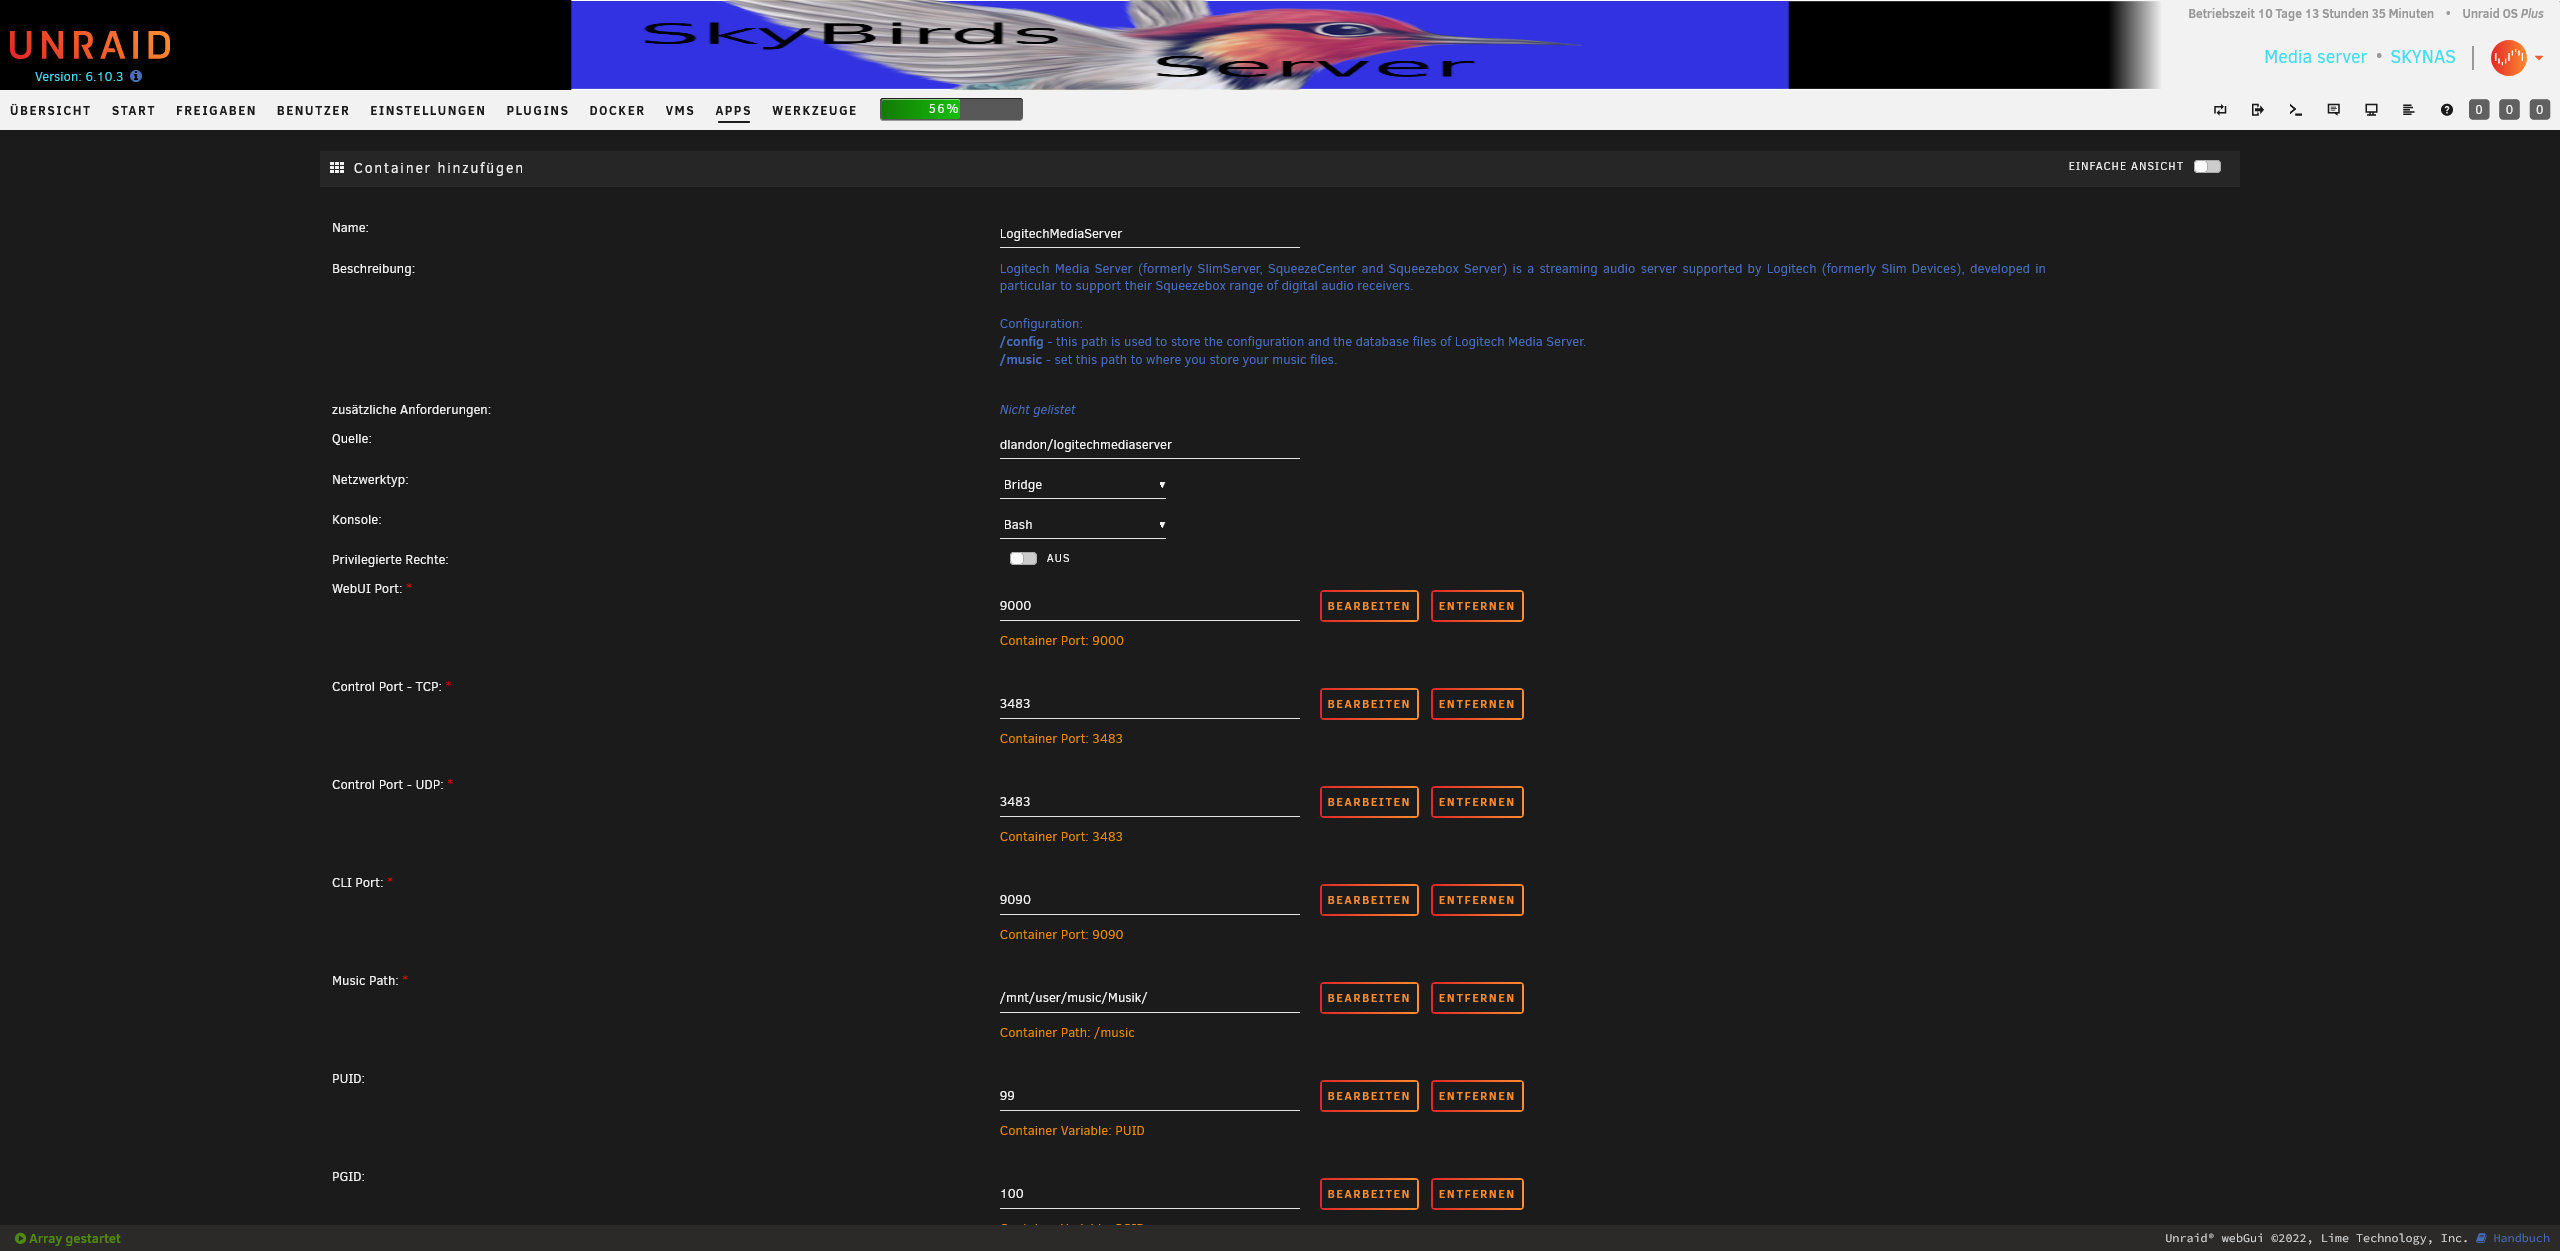Click the version info icon

[x=136, y=76]
